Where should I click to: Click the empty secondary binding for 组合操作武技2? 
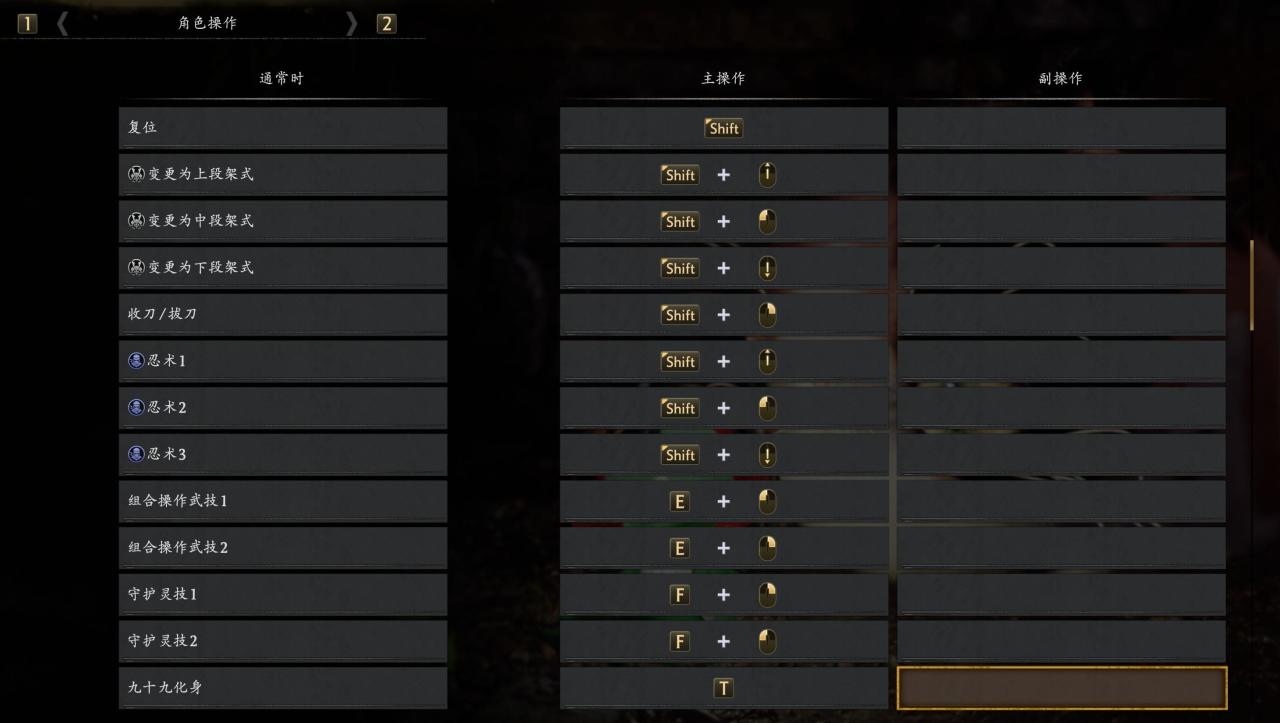tap(1061, 548)
